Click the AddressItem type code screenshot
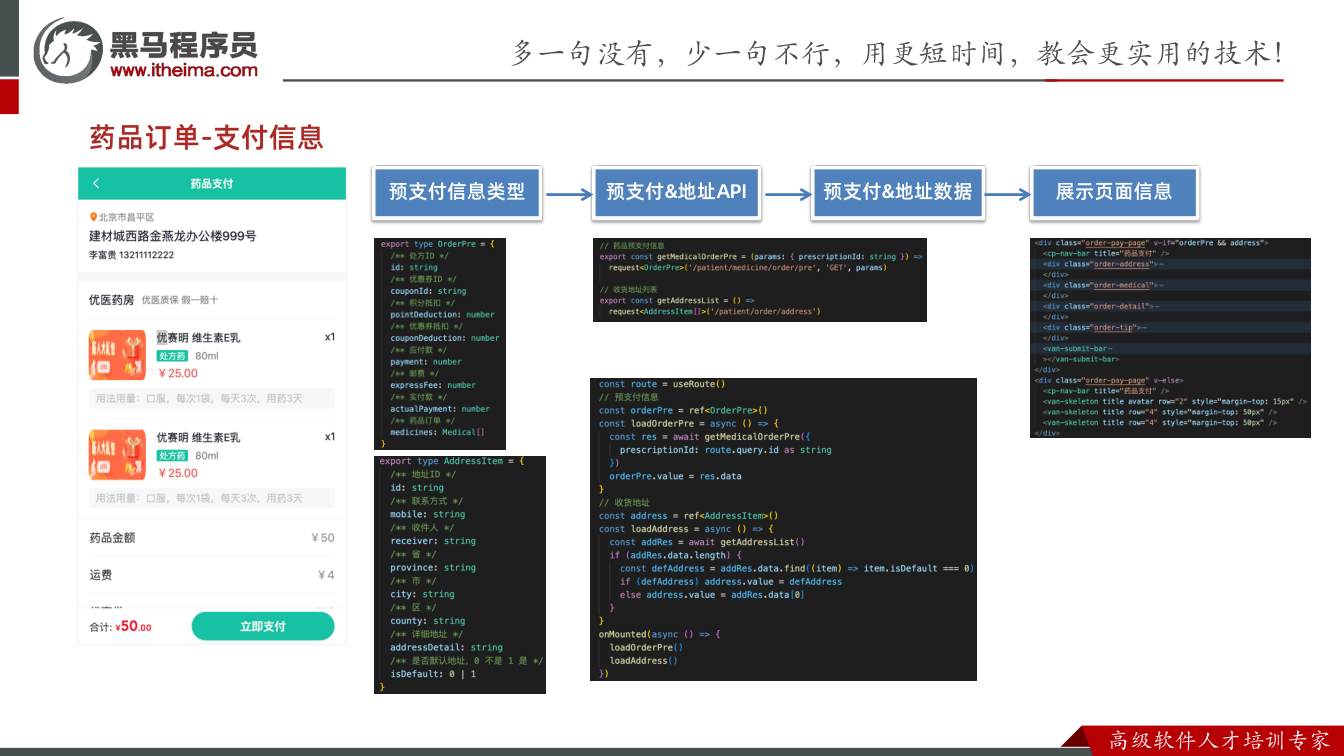Viewport: 1344px width, 756px height. point(460,574)
